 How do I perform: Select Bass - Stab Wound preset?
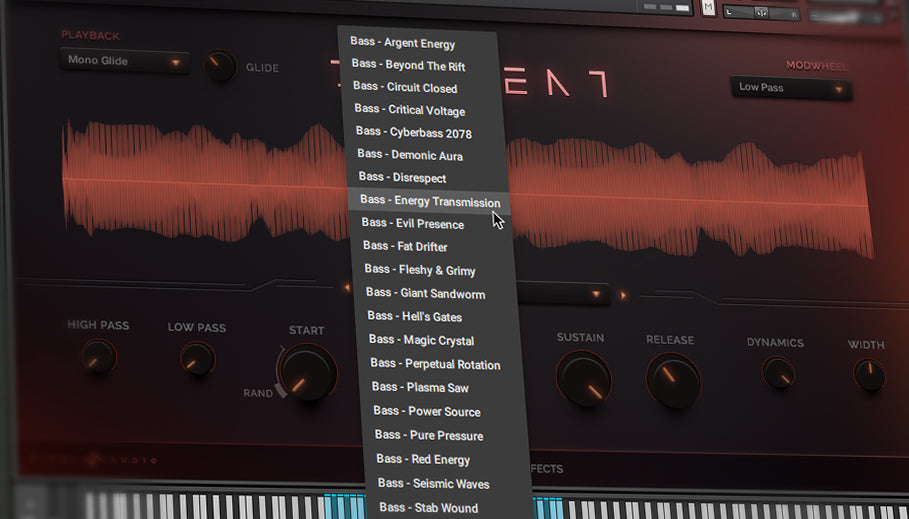(x=429, y=508)
